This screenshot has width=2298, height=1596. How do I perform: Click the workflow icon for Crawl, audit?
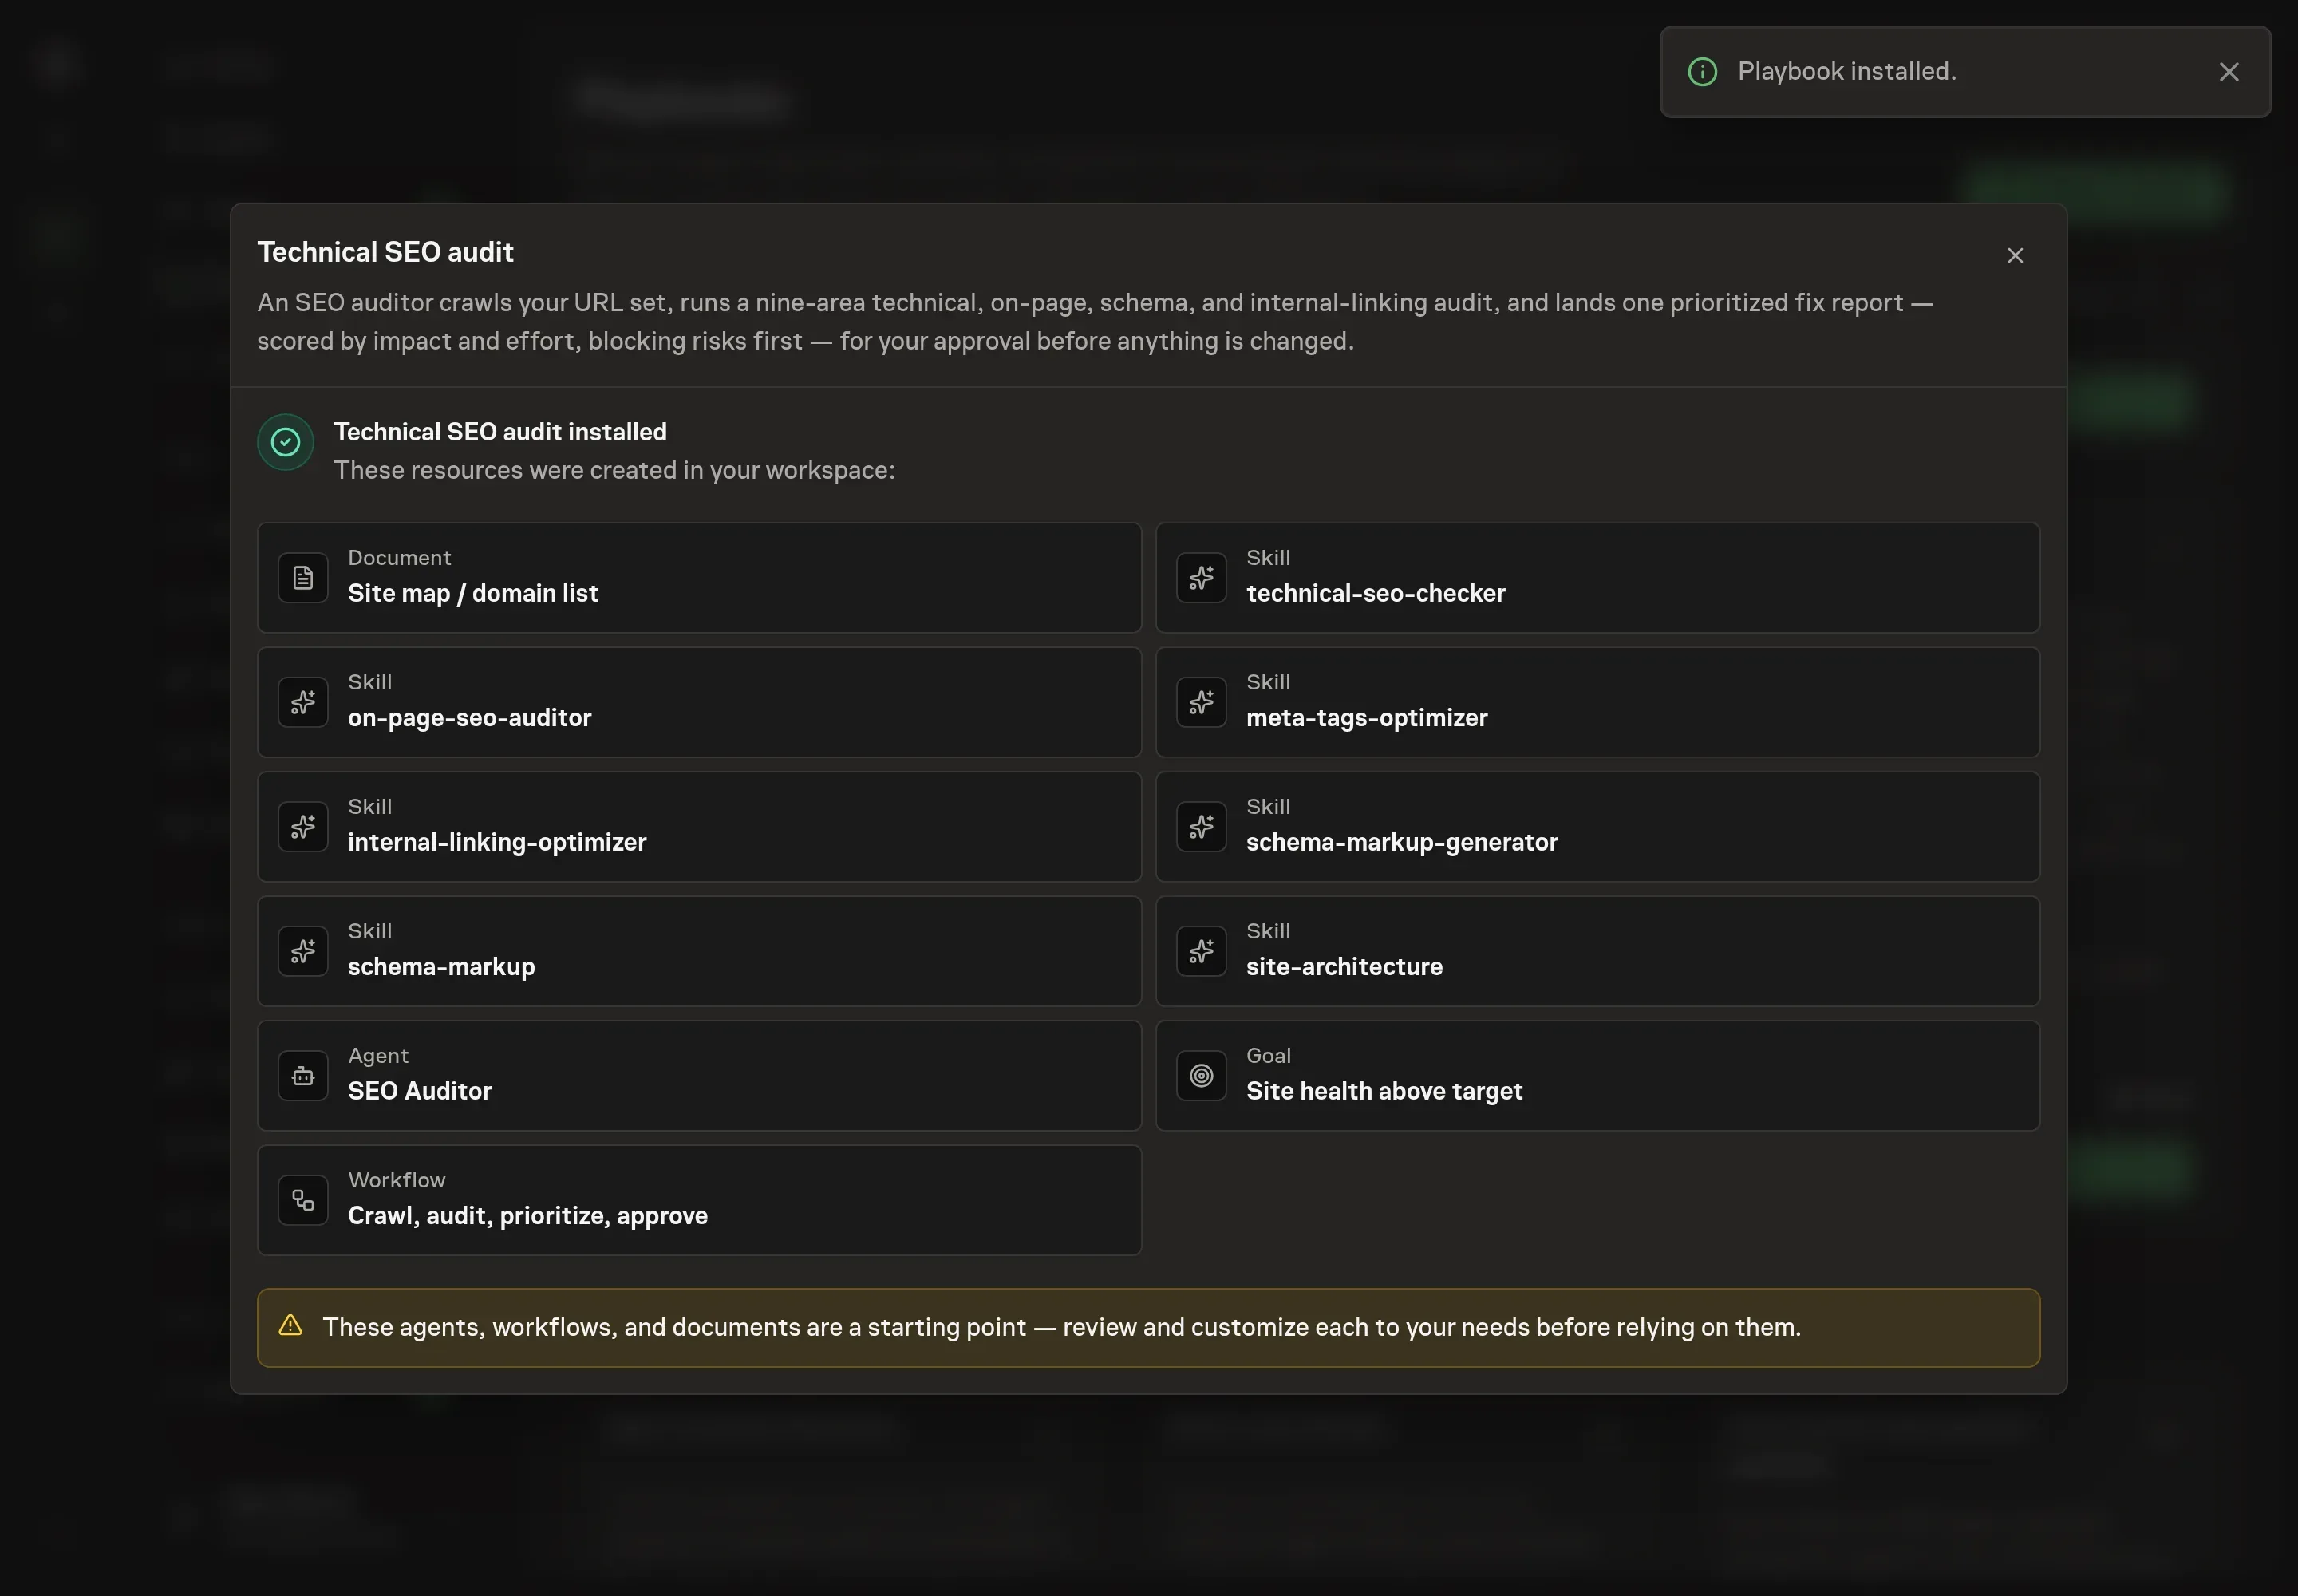coord(303,1200)
